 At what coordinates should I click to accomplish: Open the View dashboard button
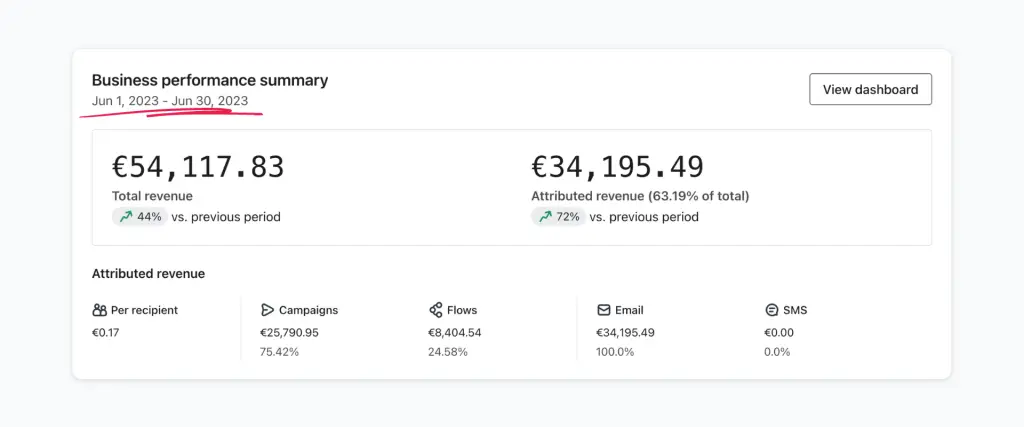[x=870, y=89]
